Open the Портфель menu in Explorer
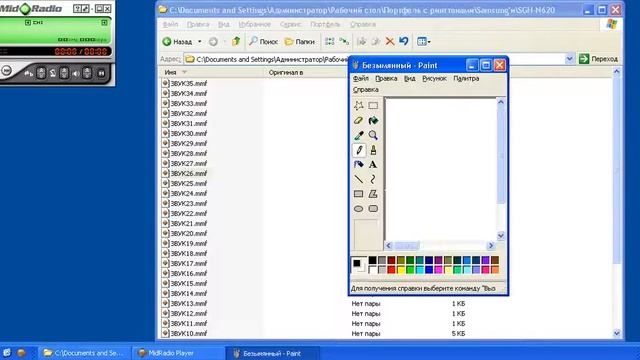This screenshot has width=640, height=360. click(325, 24)
